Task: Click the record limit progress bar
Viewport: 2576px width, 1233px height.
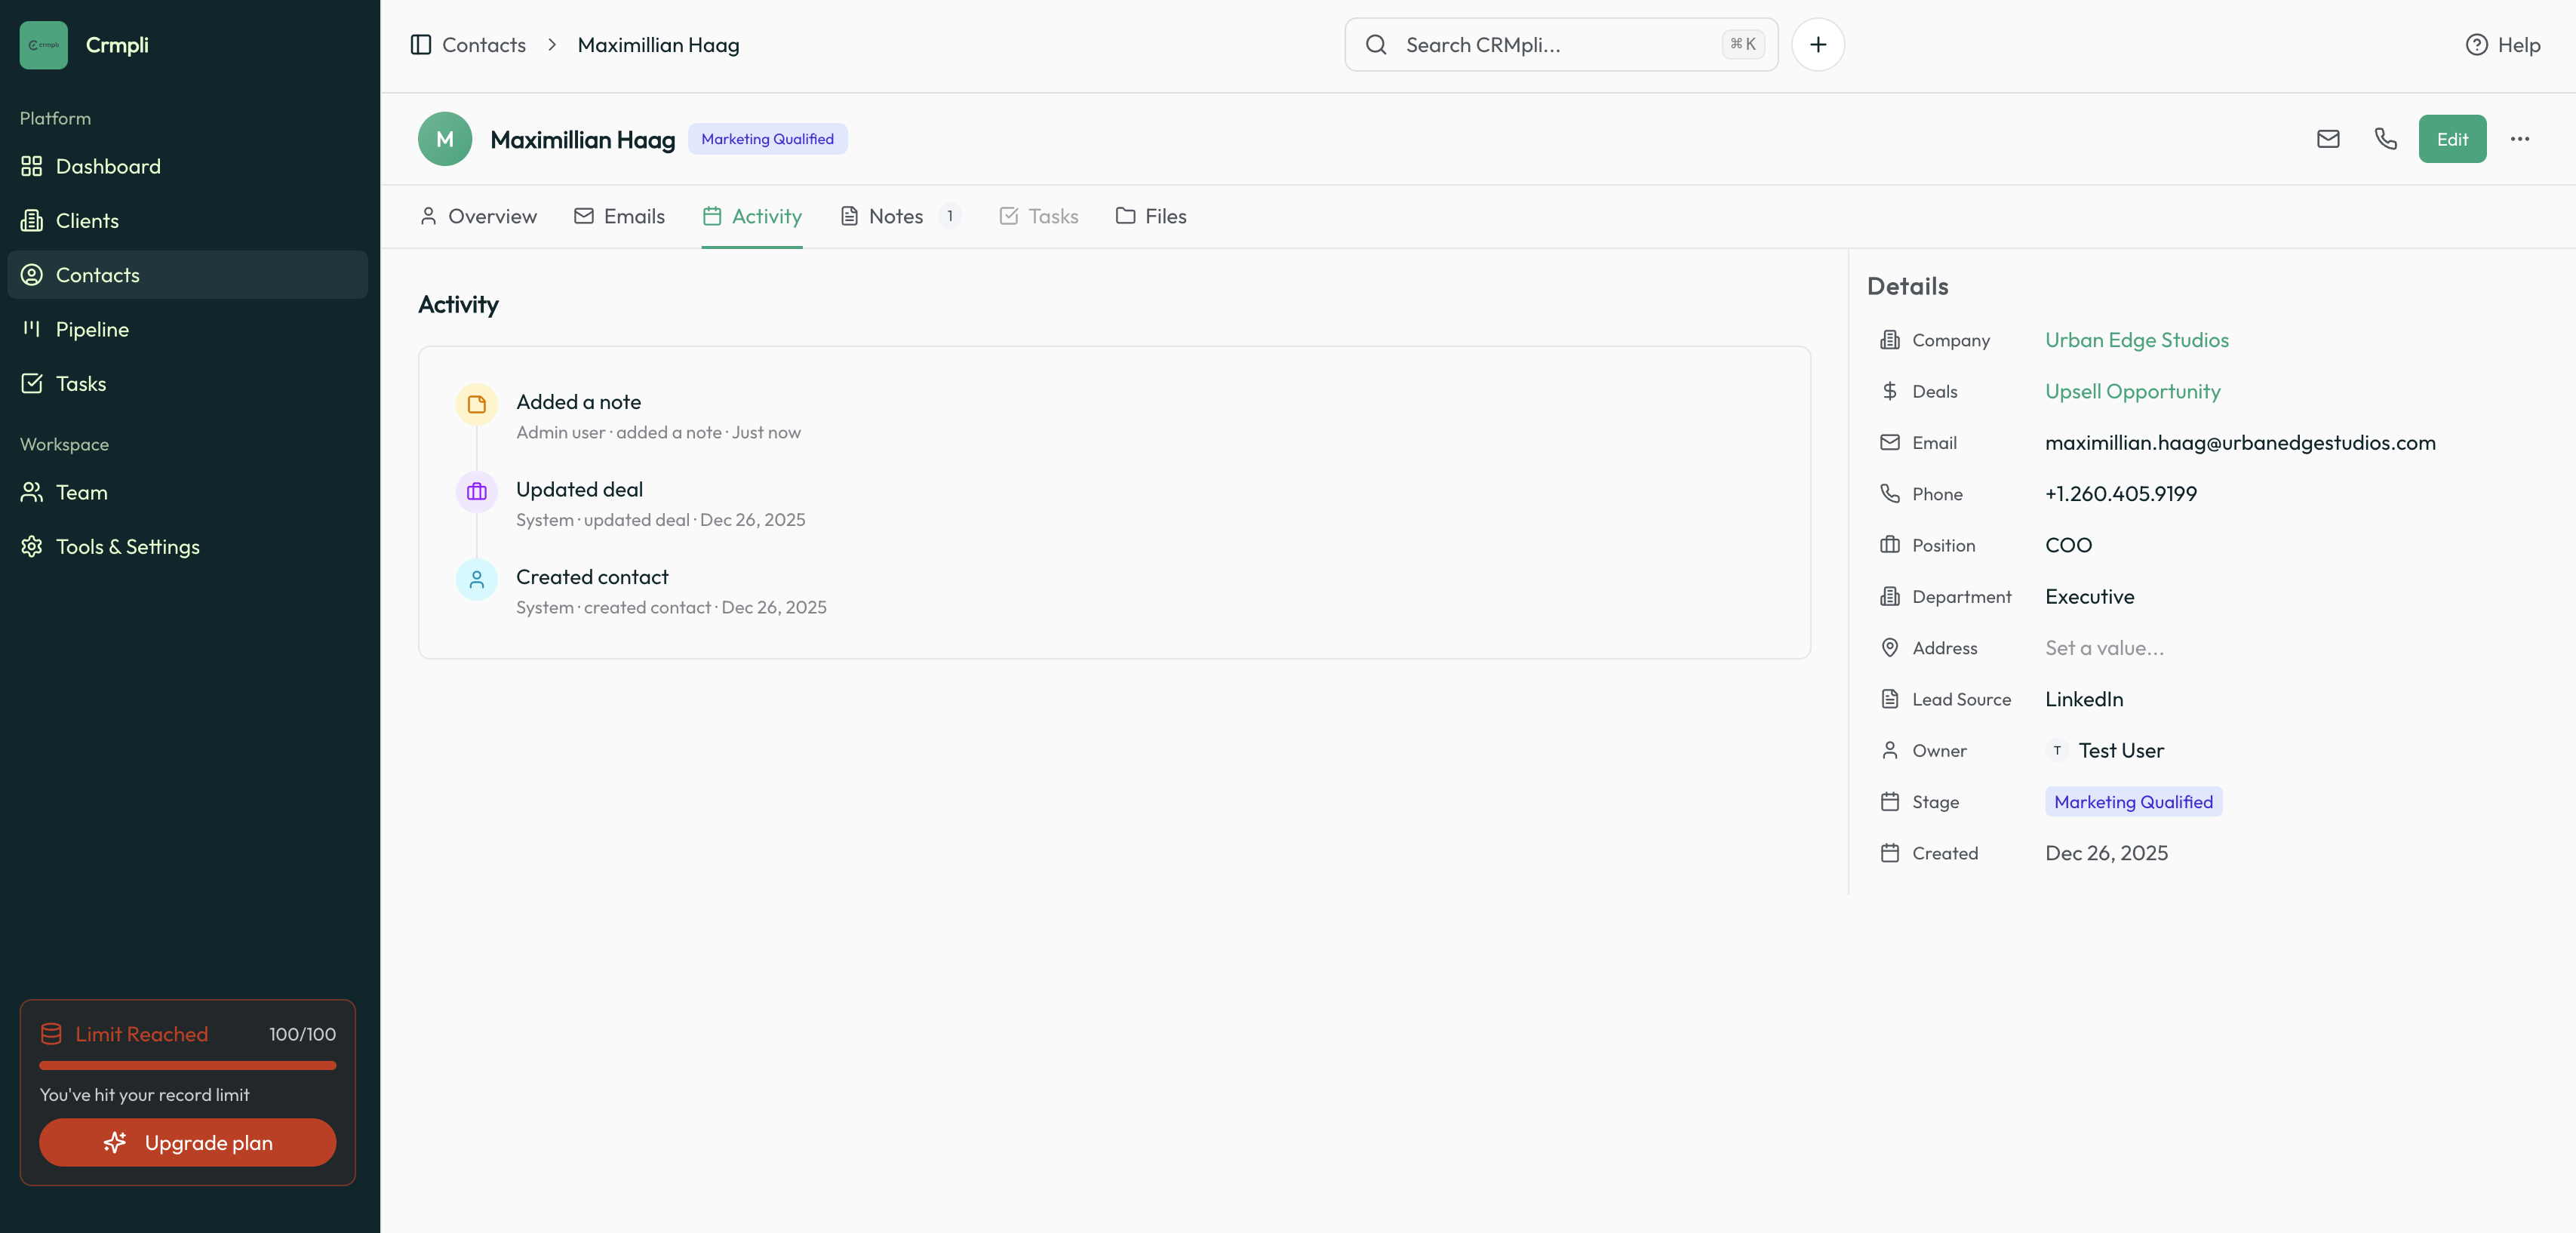Action: click(x=187, y=1066)
